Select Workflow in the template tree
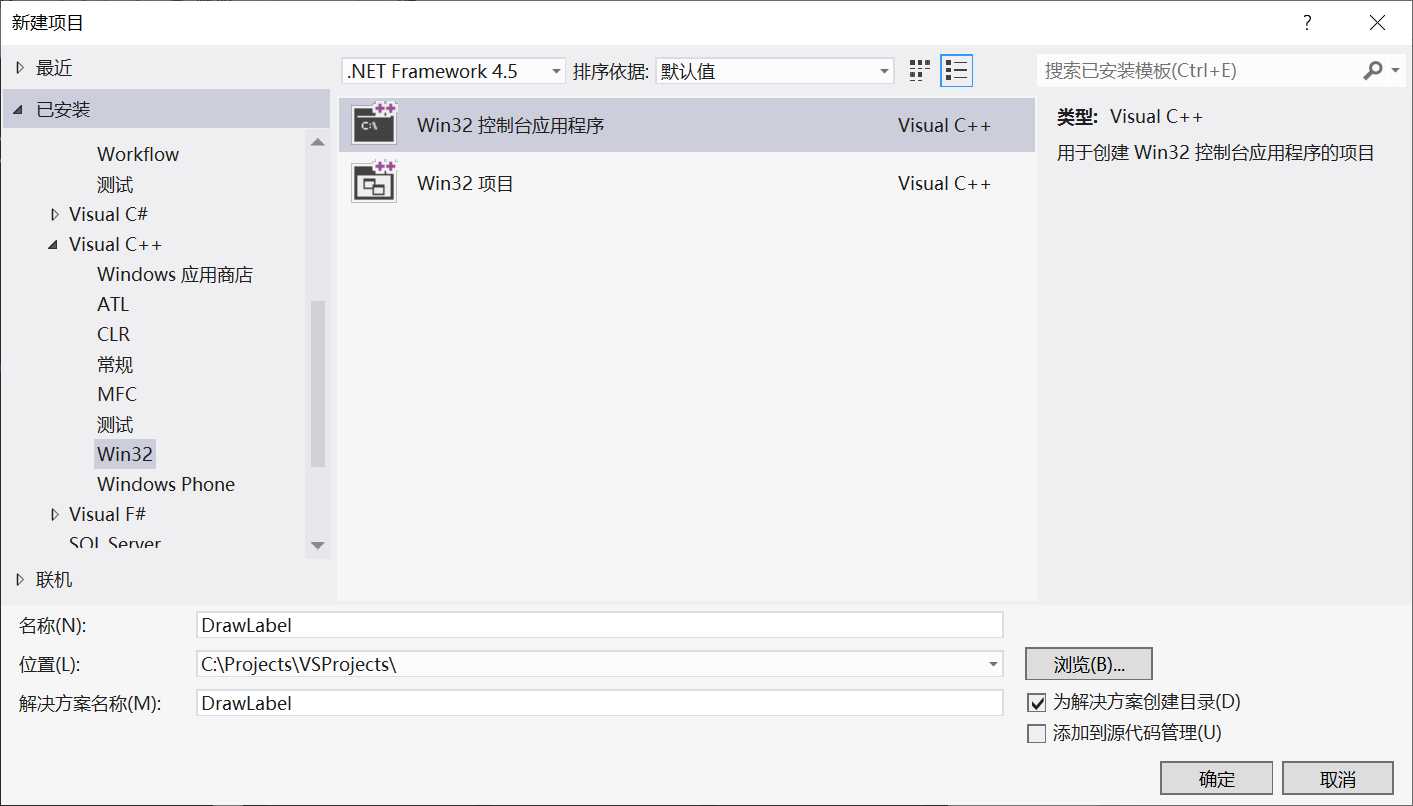This screenshot has width=1413, height=806. click(x=138, y=154)
